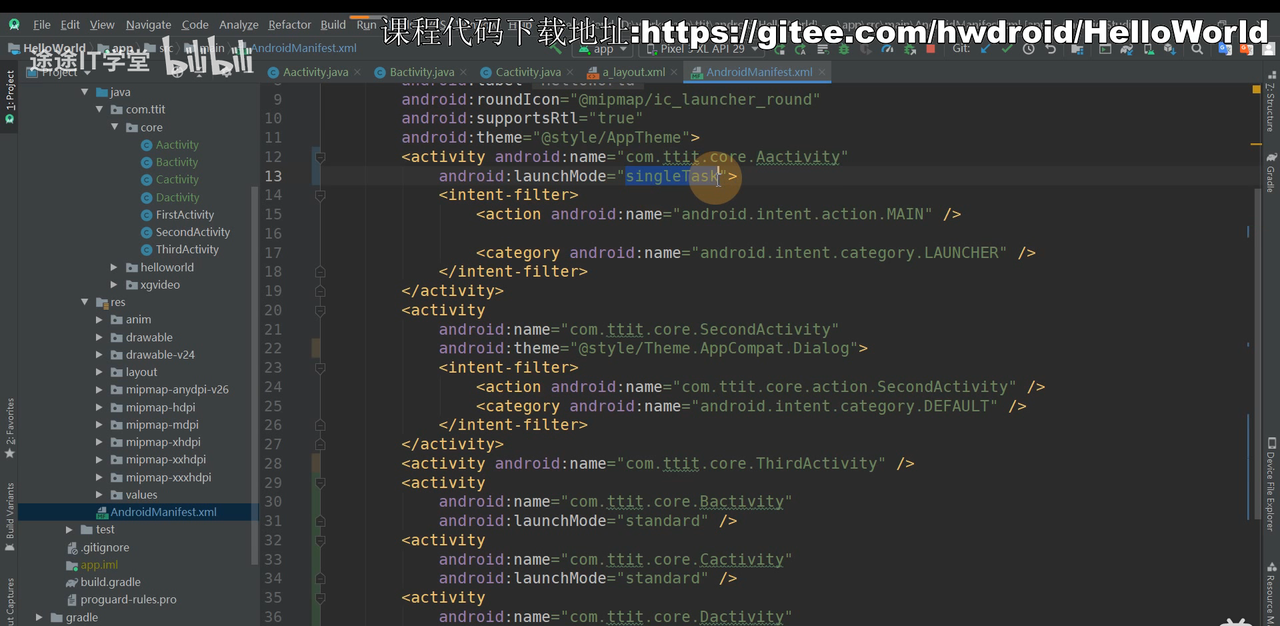Screen dimensions: 1280x626
Task: Collapse the res folder
Action: (85, 302)
